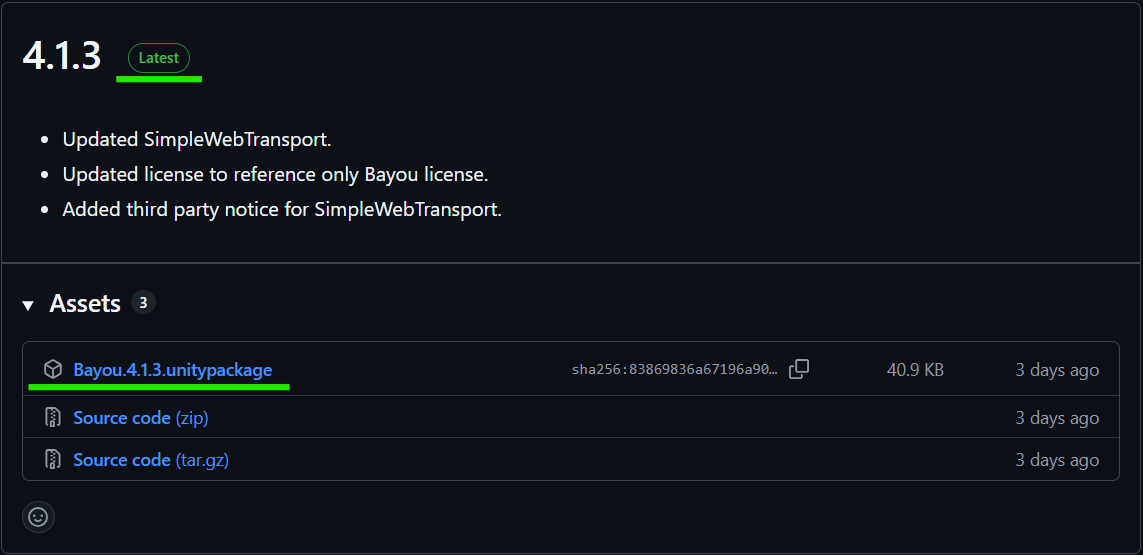The image size is (1143, 555).
Task: Click the 40.9 KB file size
Action: (916, 370)
